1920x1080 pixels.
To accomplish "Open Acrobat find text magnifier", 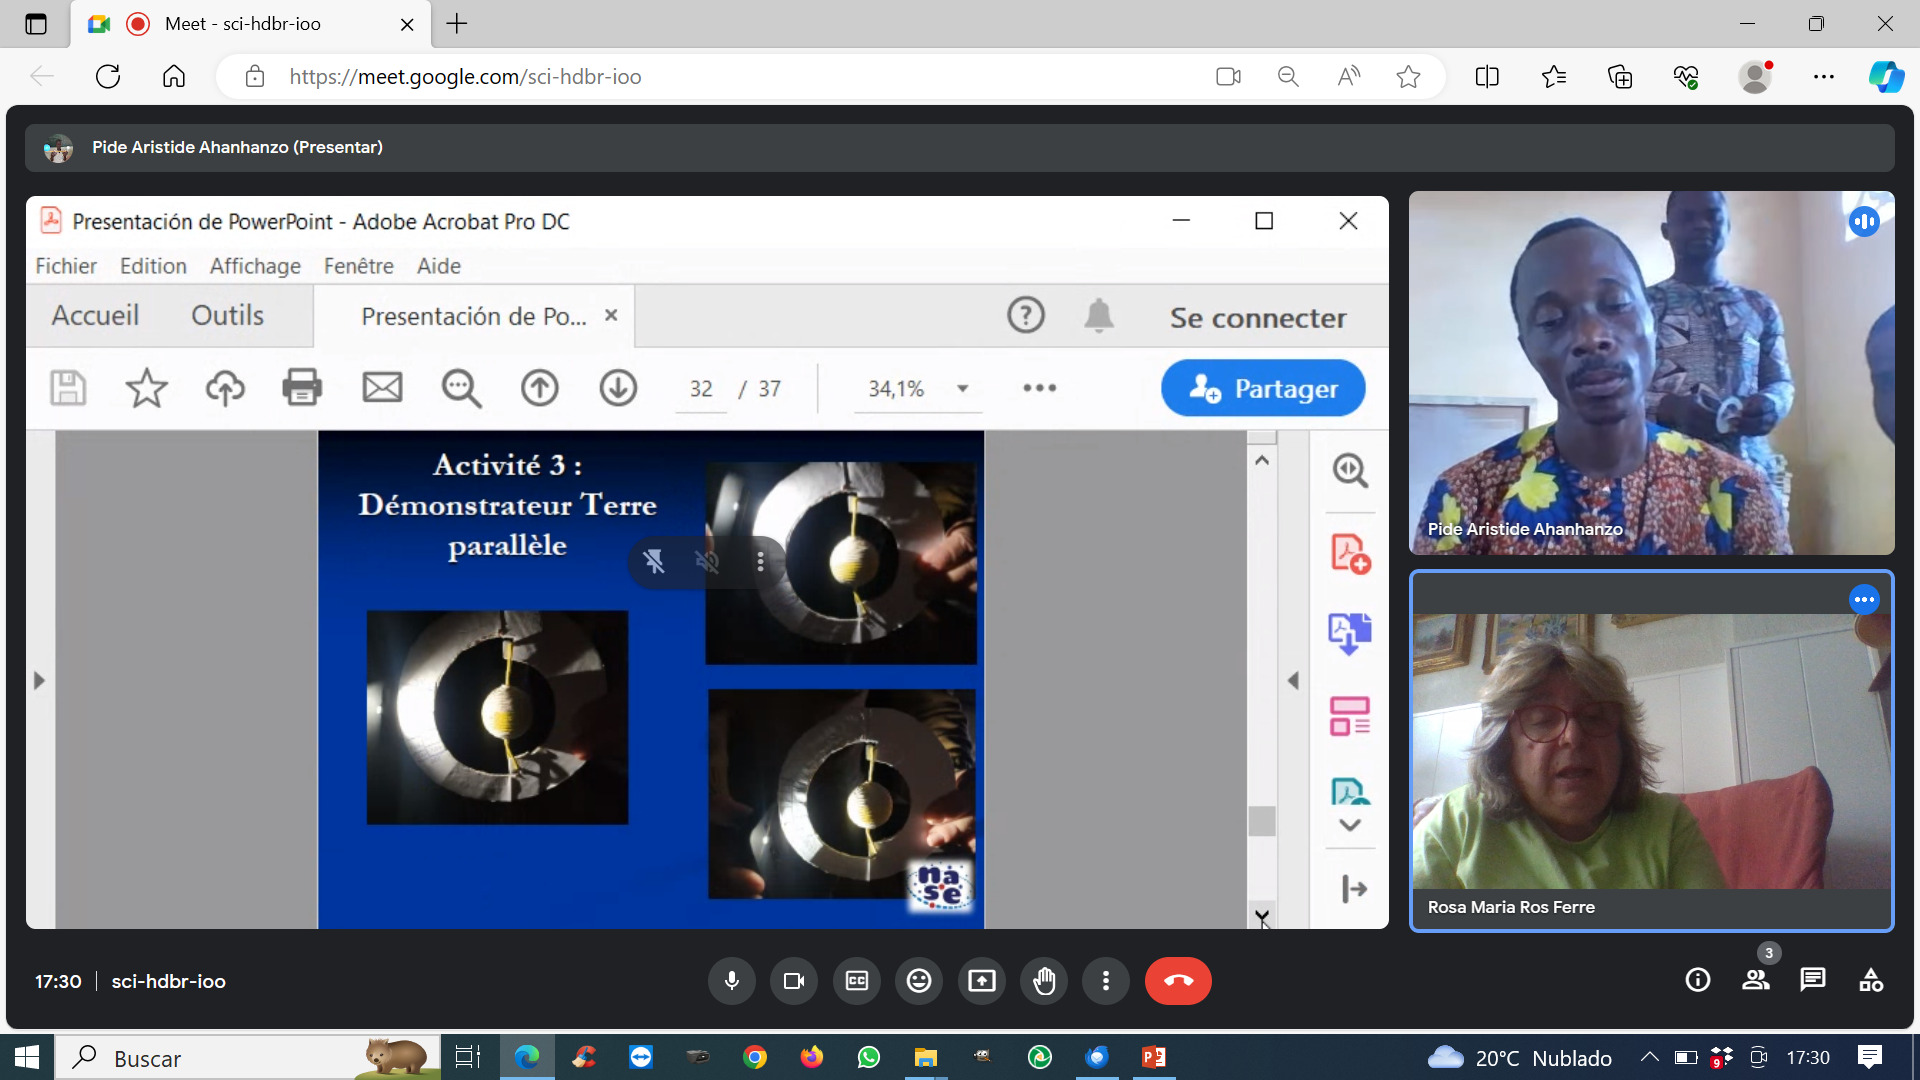I will [x=461, y=388].
